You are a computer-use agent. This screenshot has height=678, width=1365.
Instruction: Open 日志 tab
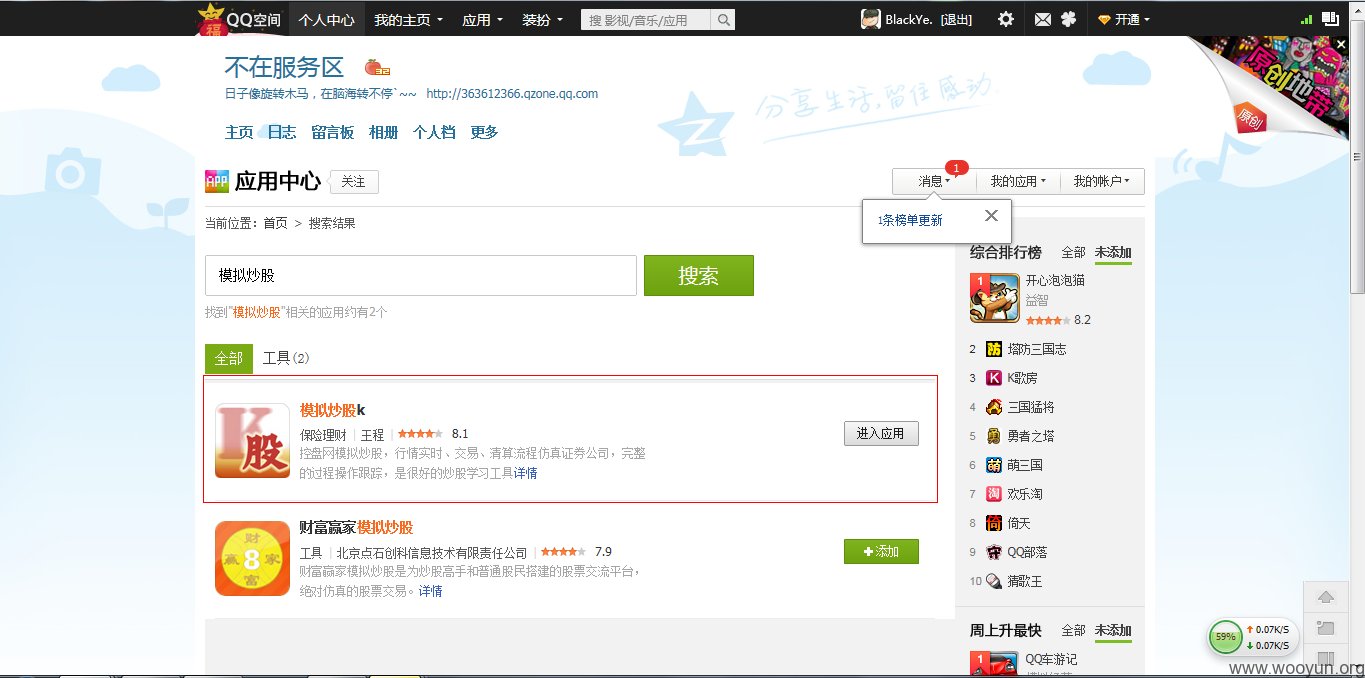(282, 132)
